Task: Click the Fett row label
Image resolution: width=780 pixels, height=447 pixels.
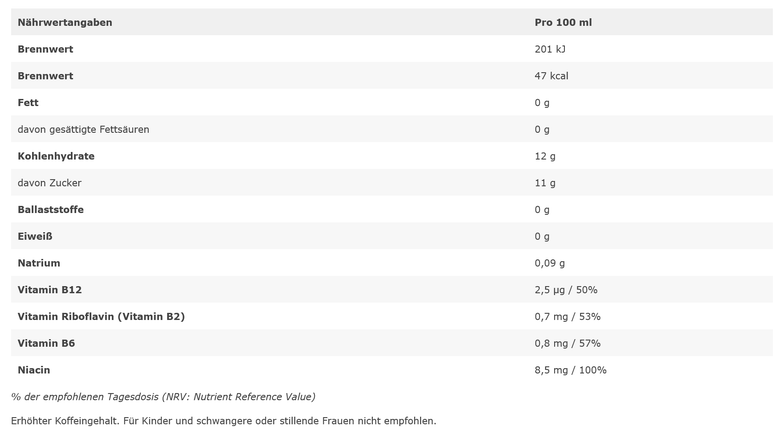Action: pos(28,103)
